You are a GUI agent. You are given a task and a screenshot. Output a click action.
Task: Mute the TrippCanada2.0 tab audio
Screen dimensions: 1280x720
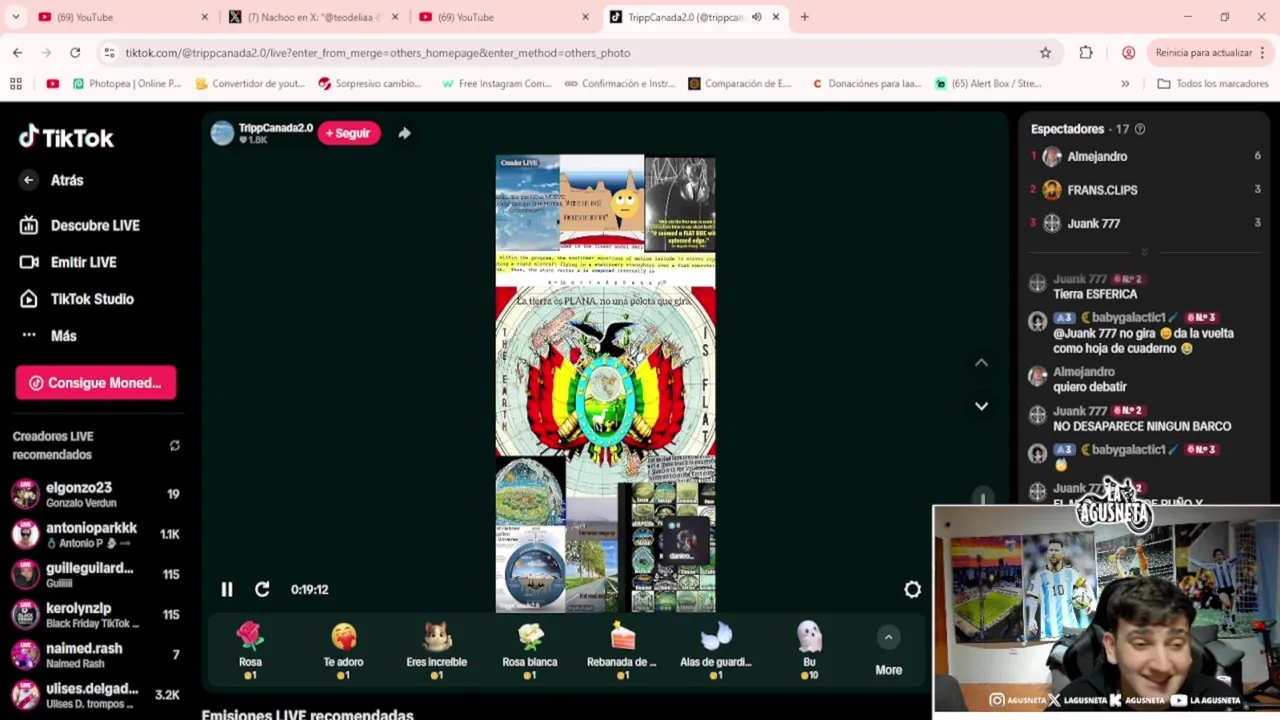tap(756, 17)
